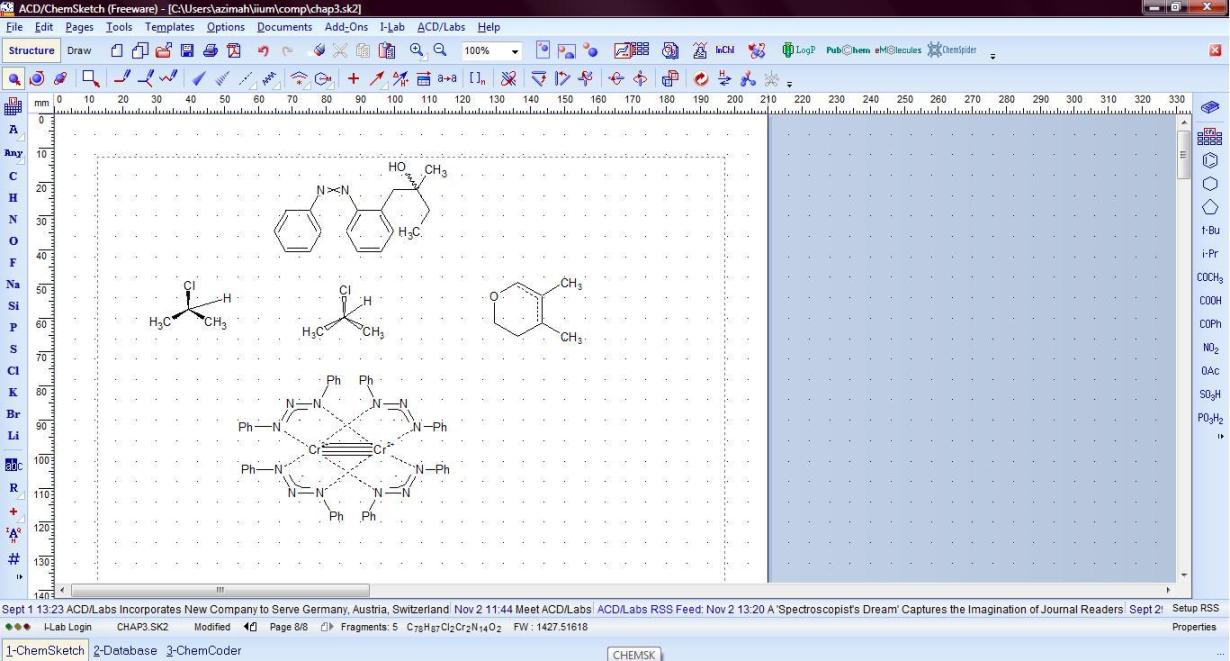
Task: Click I-Lab Login in status bar
Action: point(67,627)
